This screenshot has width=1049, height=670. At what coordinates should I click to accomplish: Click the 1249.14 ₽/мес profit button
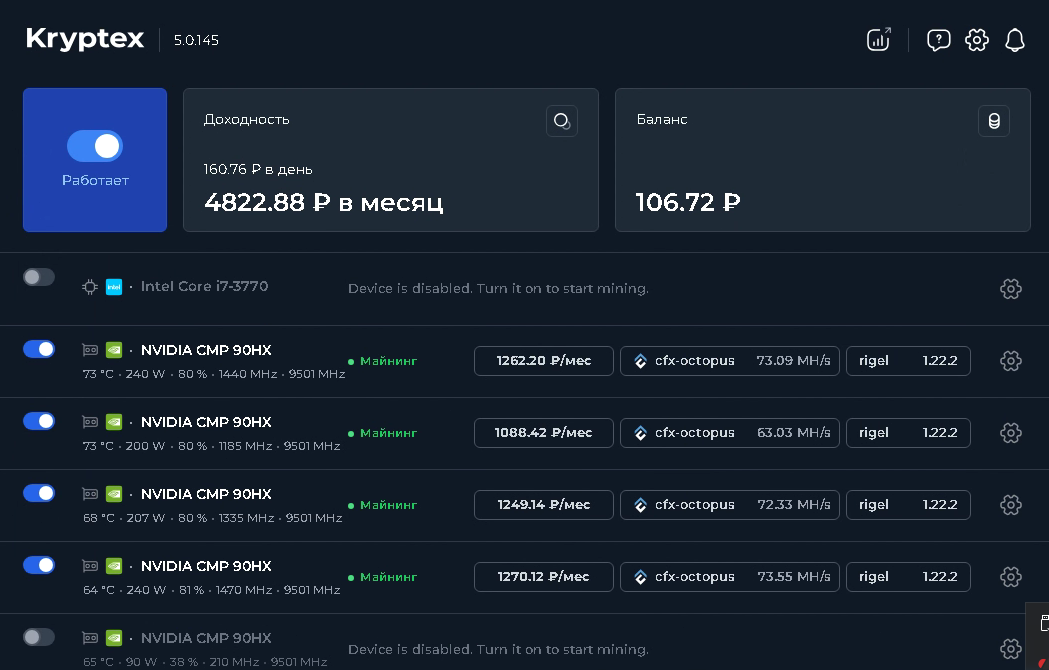click(x=543, y=505)
